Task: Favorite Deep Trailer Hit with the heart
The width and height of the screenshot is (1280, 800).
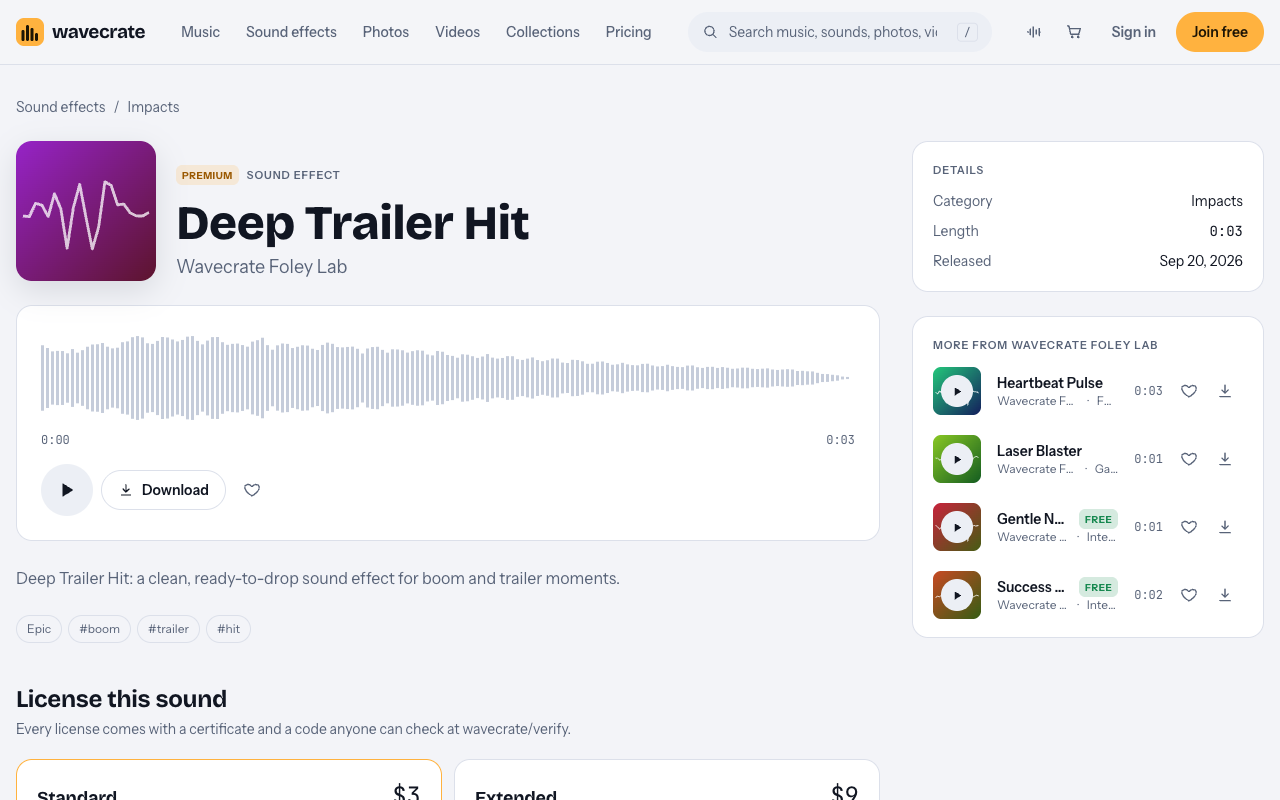Action: pyautogui.click(x=252, y=490)
